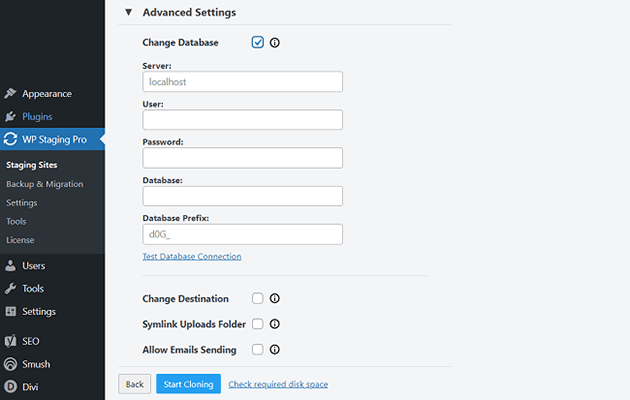Screen dimensions: 630x400
Task: Enable the Allow Emails Sending checkbox
Action: (x=258, y=349)
